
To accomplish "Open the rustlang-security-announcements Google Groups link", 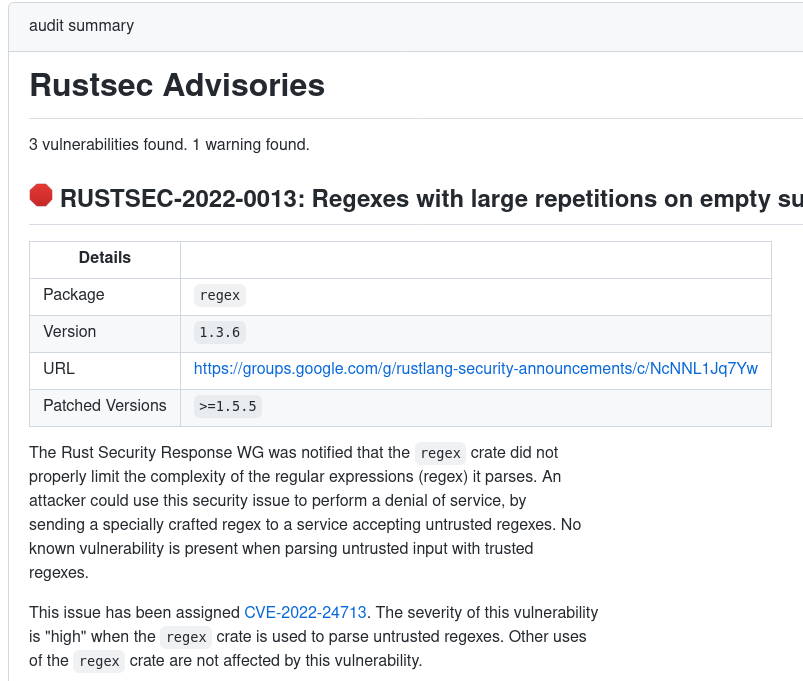I will click(x=476, y=369).
